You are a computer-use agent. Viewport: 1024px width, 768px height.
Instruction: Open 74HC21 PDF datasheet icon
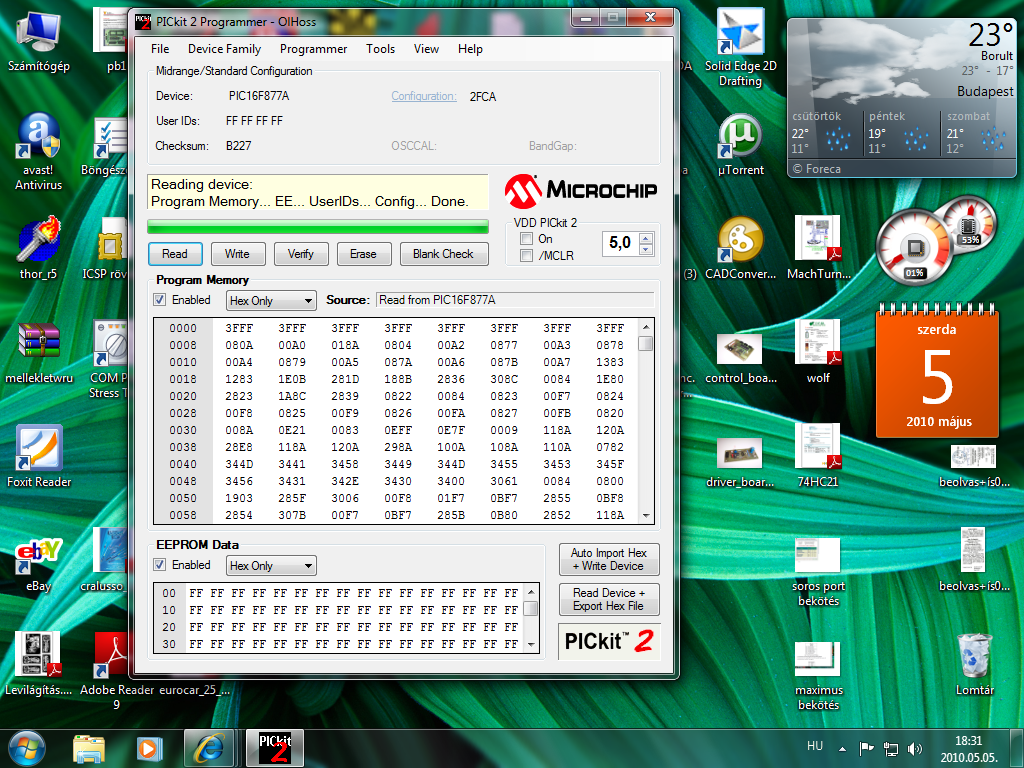818,456
